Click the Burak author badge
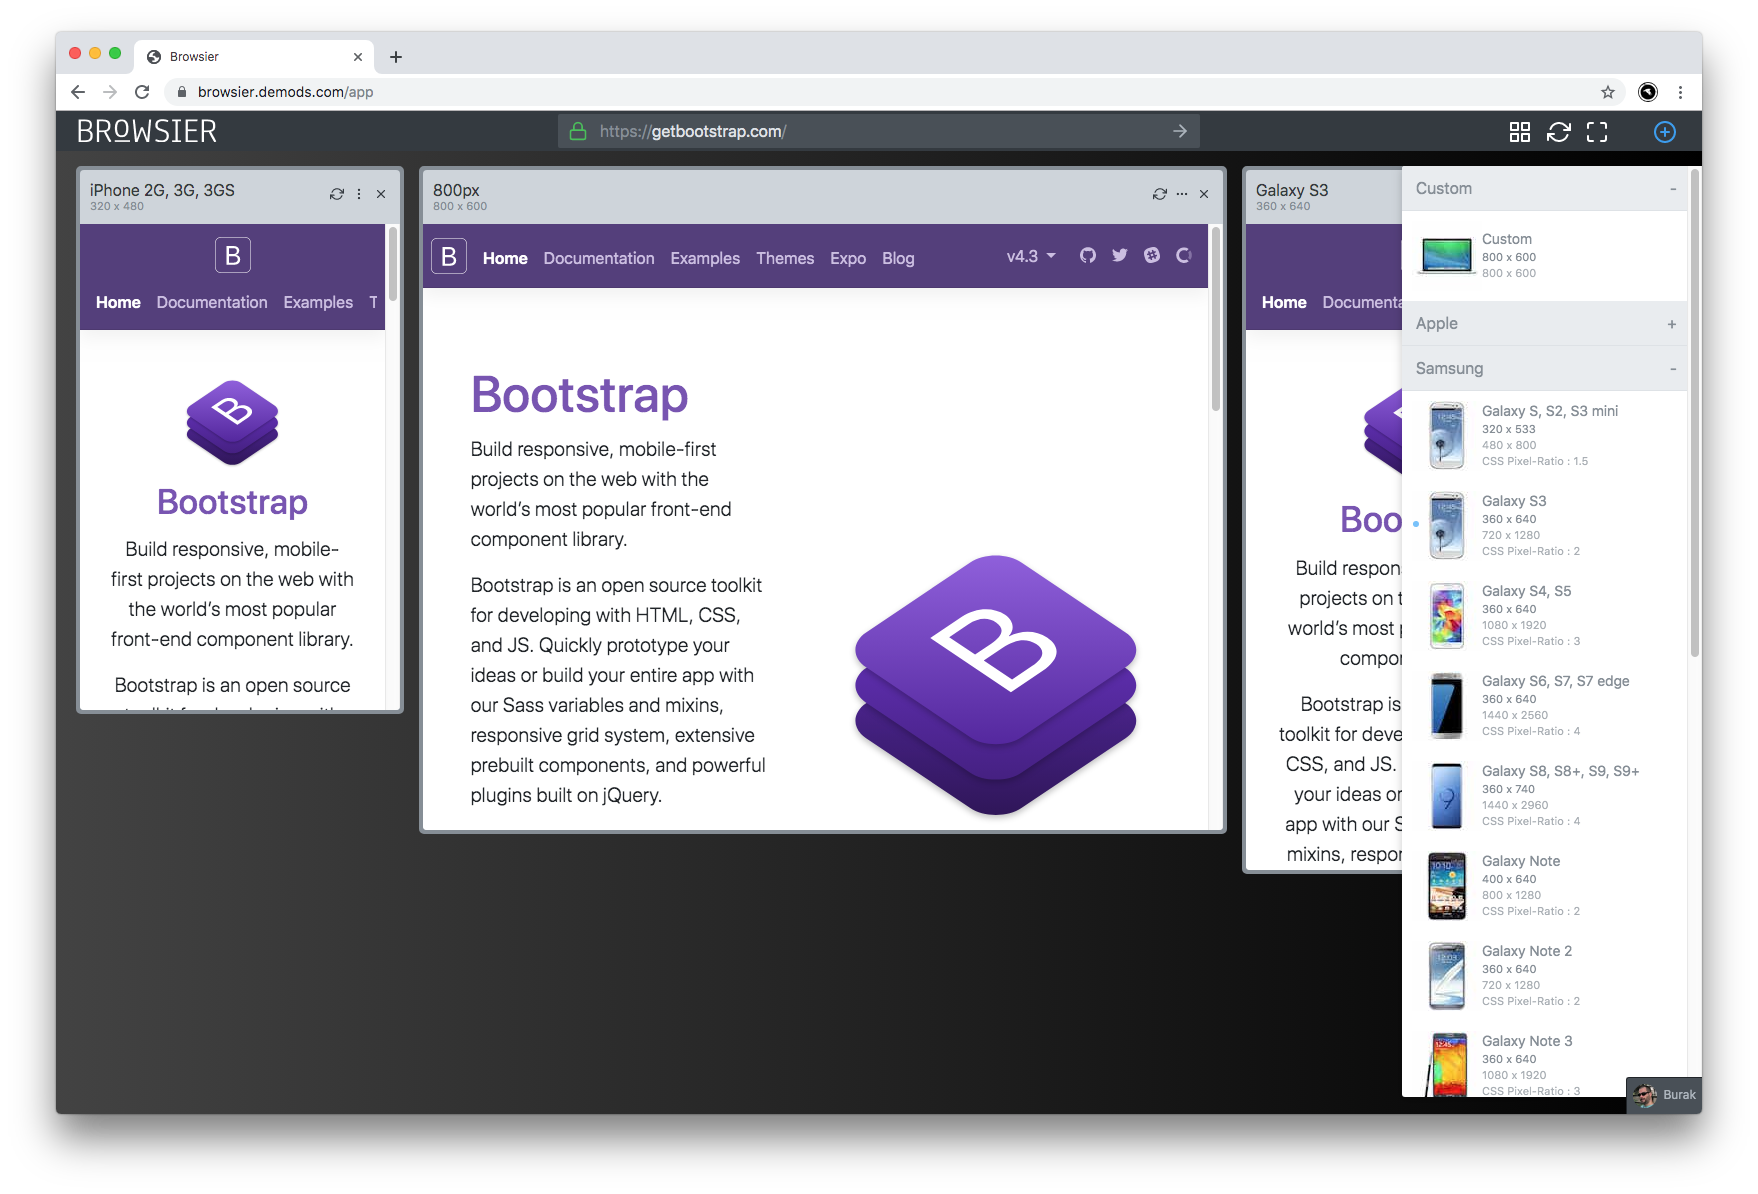 [x=1665, y=1095]
